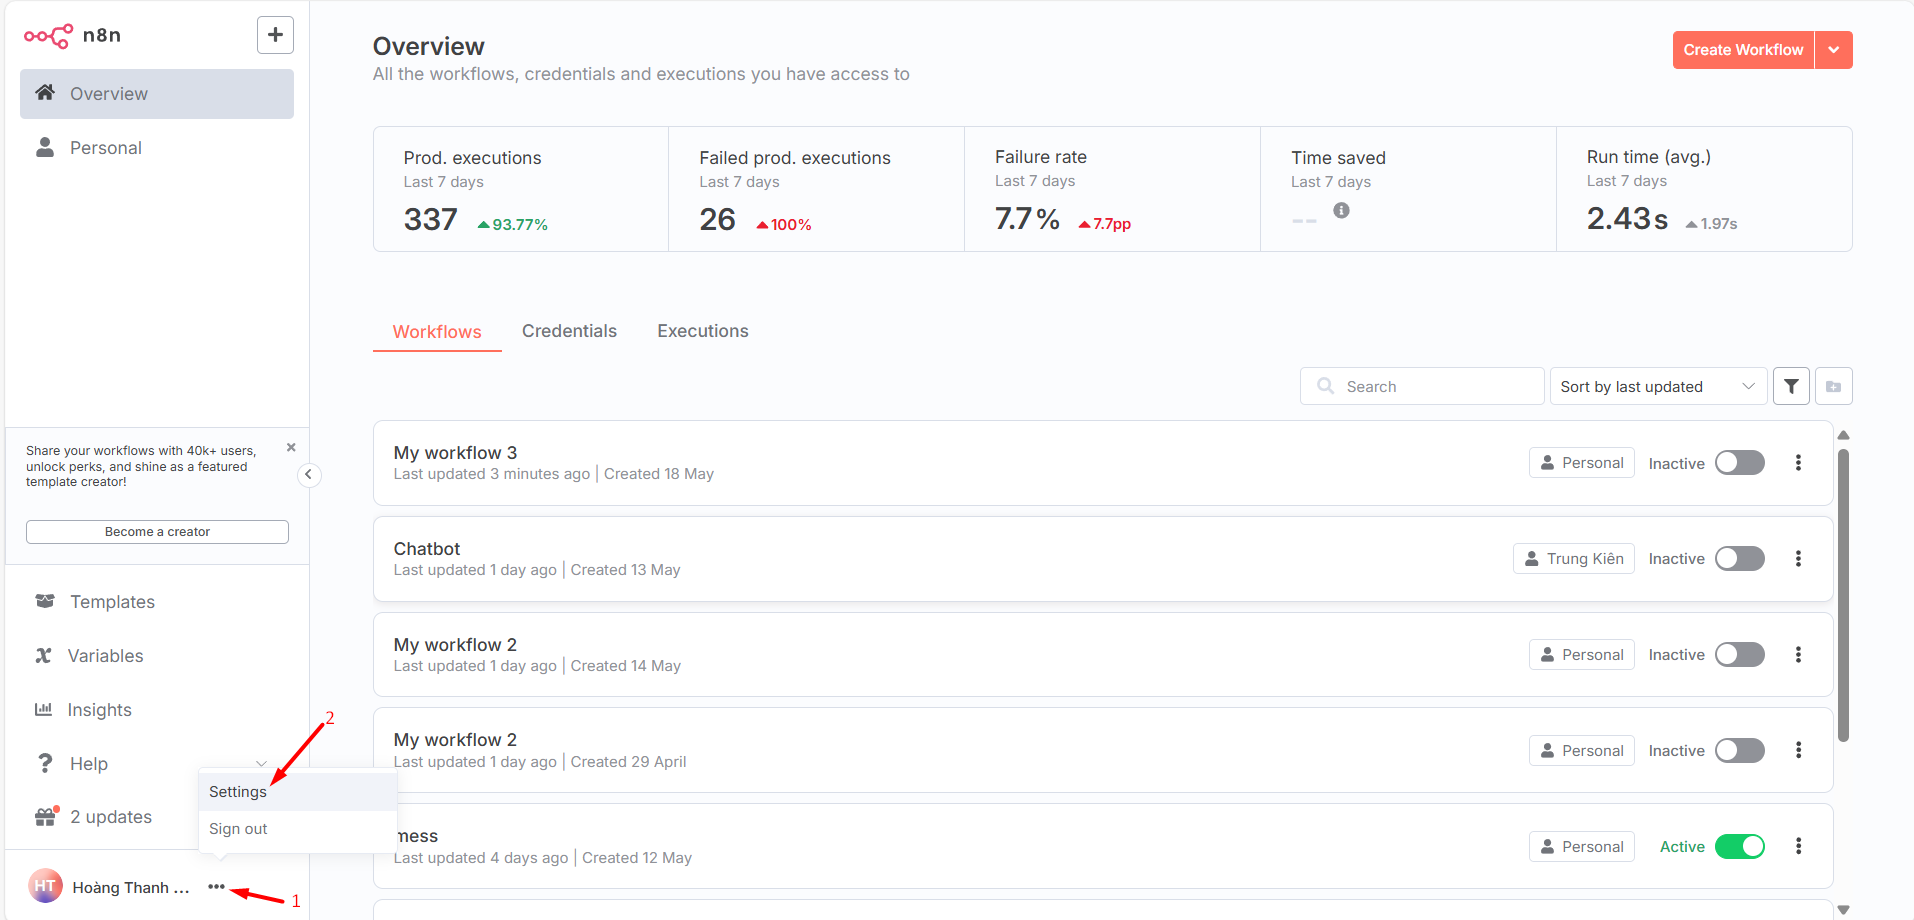Open the three-dots menu beside Hoàng Thanh
The height and width of the screenshot is (920, 1914).
click(x=216, y=887)
